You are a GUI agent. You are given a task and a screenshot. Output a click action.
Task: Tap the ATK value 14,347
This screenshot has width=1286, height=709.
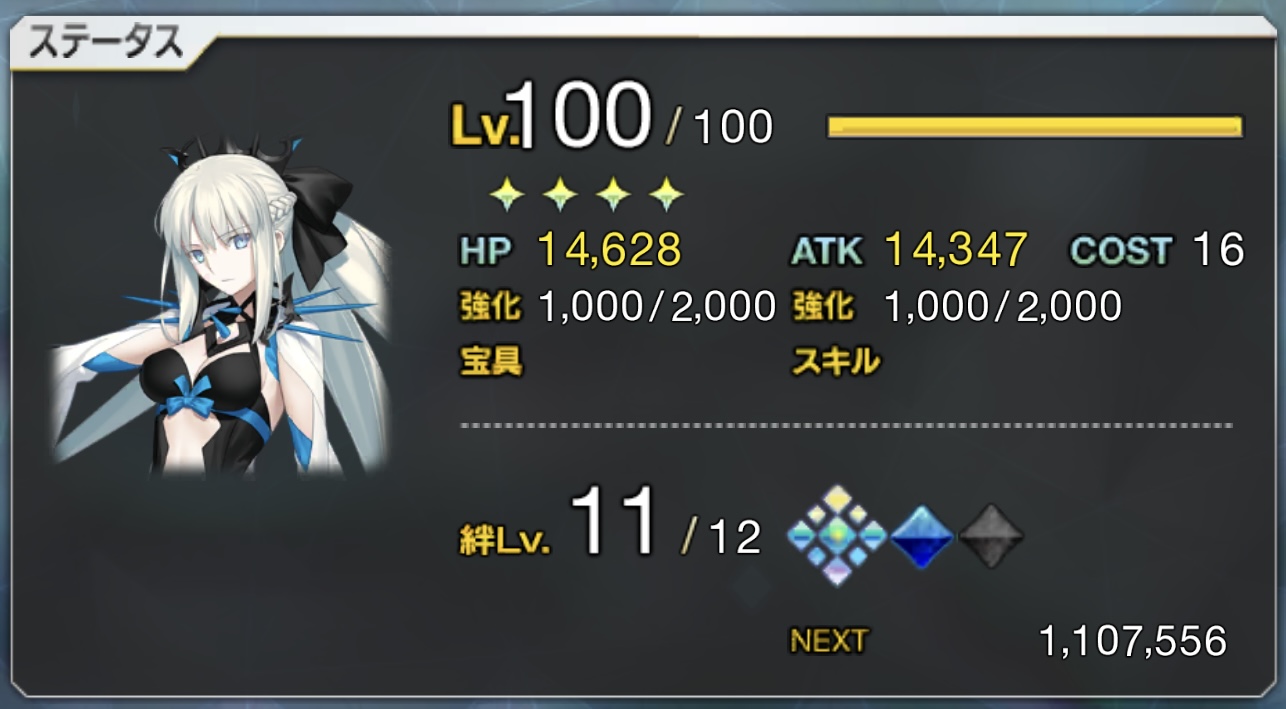(x=956, y=249)
